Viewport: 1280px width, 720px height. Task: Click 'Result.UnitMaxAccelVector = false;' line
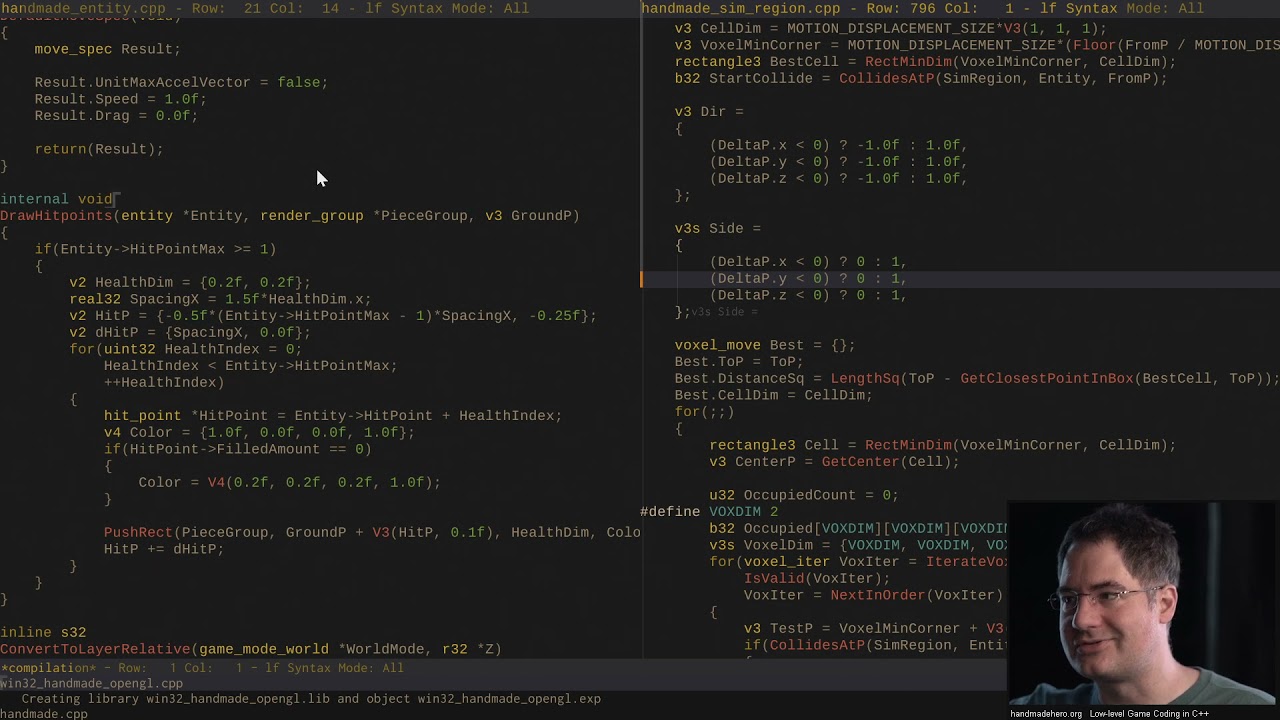[x=181, y=82]
